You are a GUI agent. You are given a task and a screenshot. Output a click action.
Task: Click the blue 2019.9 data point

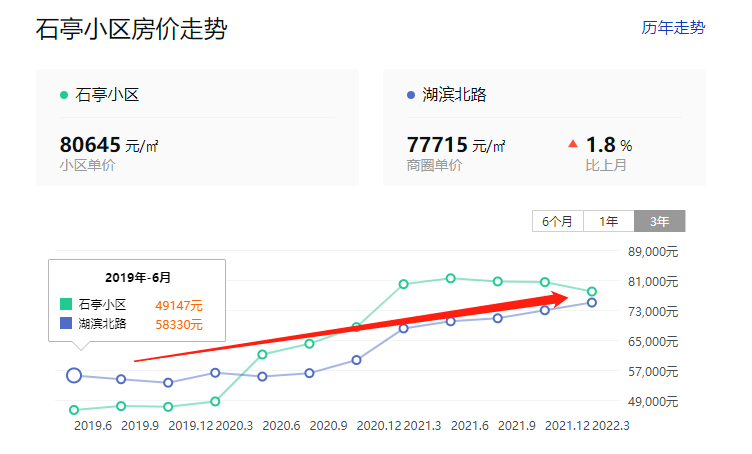click(121, 379)
